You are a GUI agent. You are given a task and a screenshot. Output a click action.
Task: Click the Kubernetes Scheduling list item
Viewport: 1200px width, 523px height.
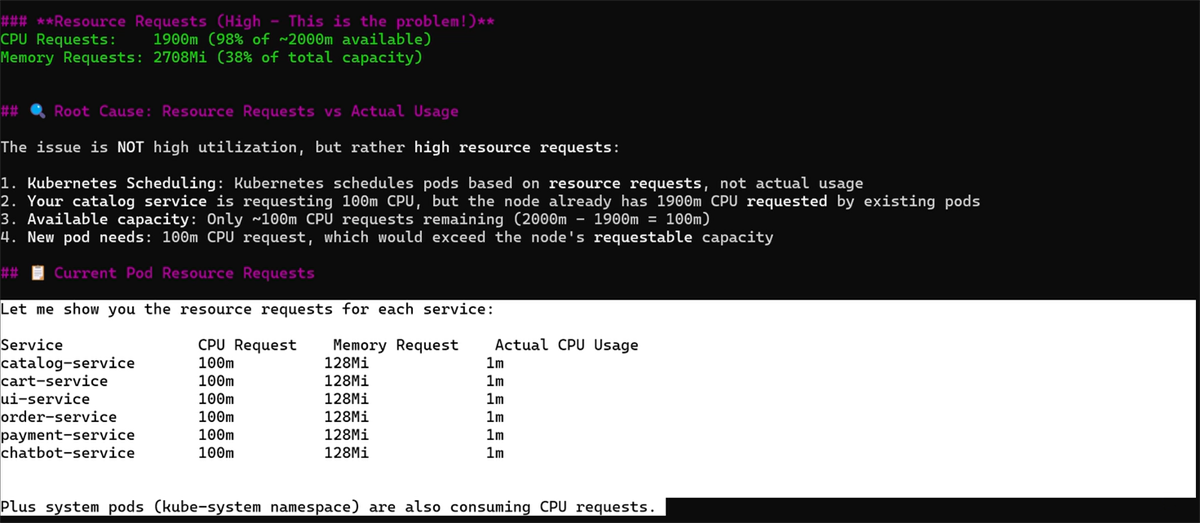432,183
